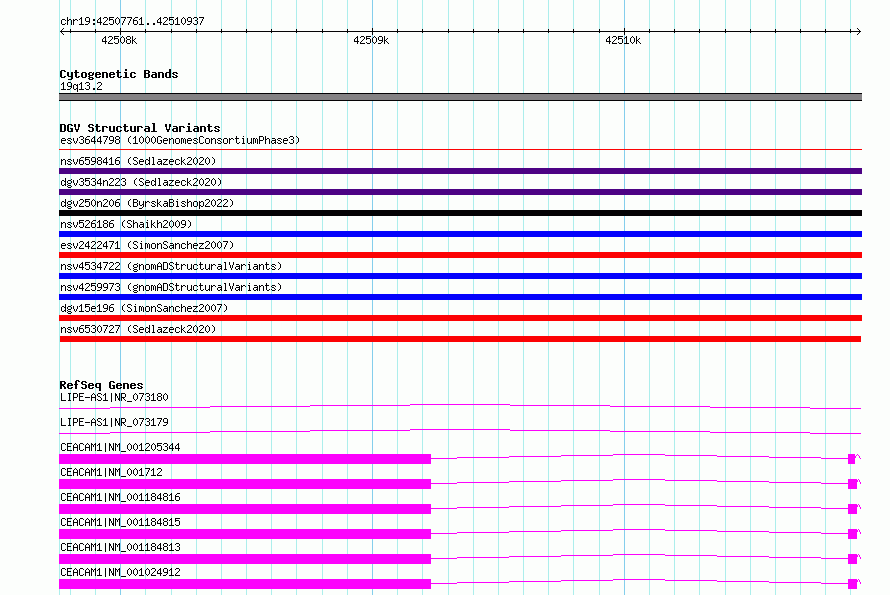The width and height of the screenshot is (890, 595).
Task: Open the nsv4534722 (gnomADStructuralVariants) label
Action: click(171, 266)
